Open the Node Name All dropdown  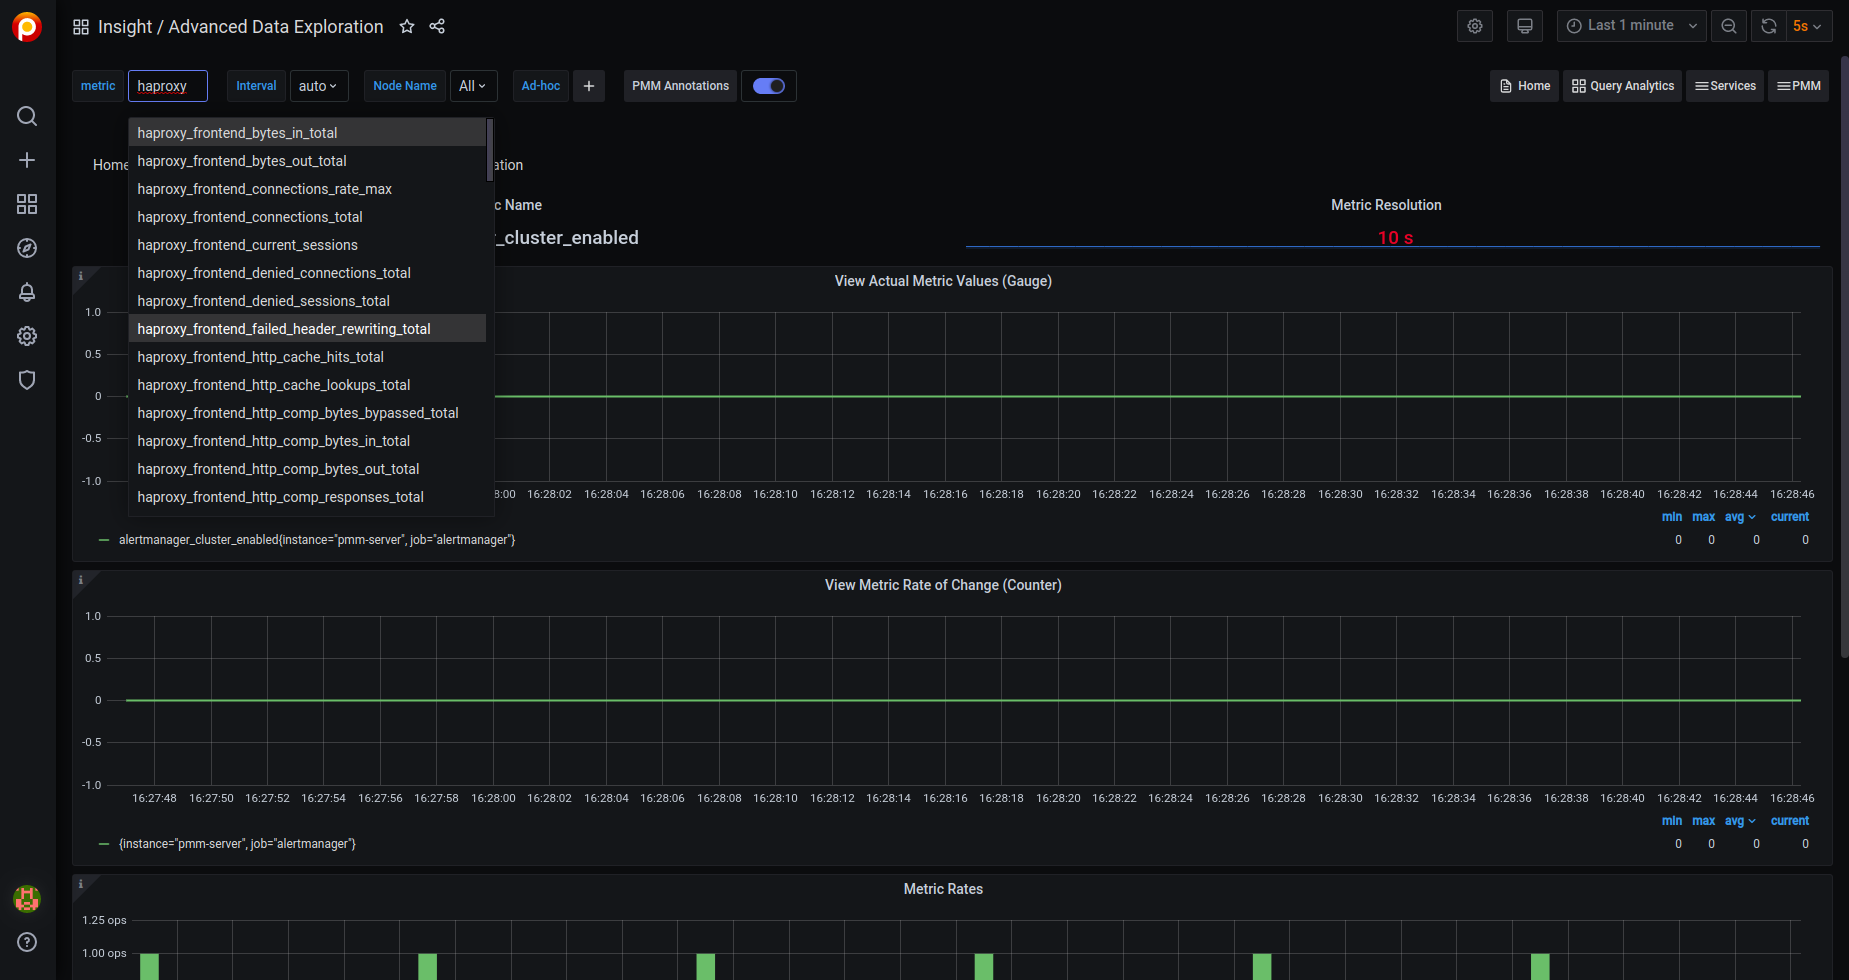[x=472, y=86]
